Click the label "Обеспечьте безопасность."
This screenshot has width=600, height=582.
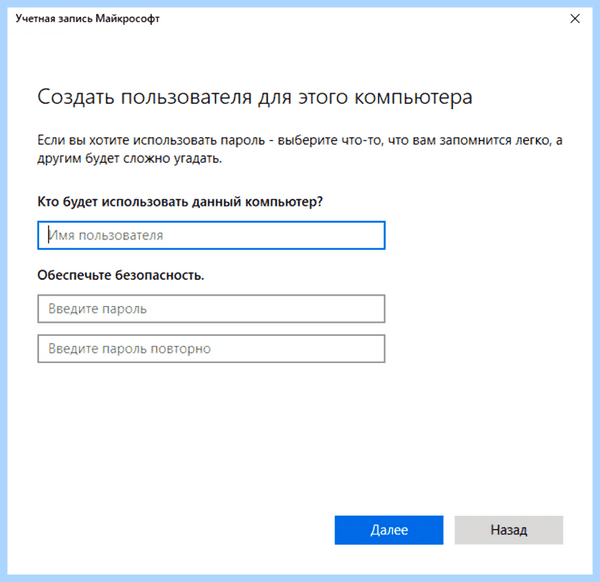(x=121, y=275)
